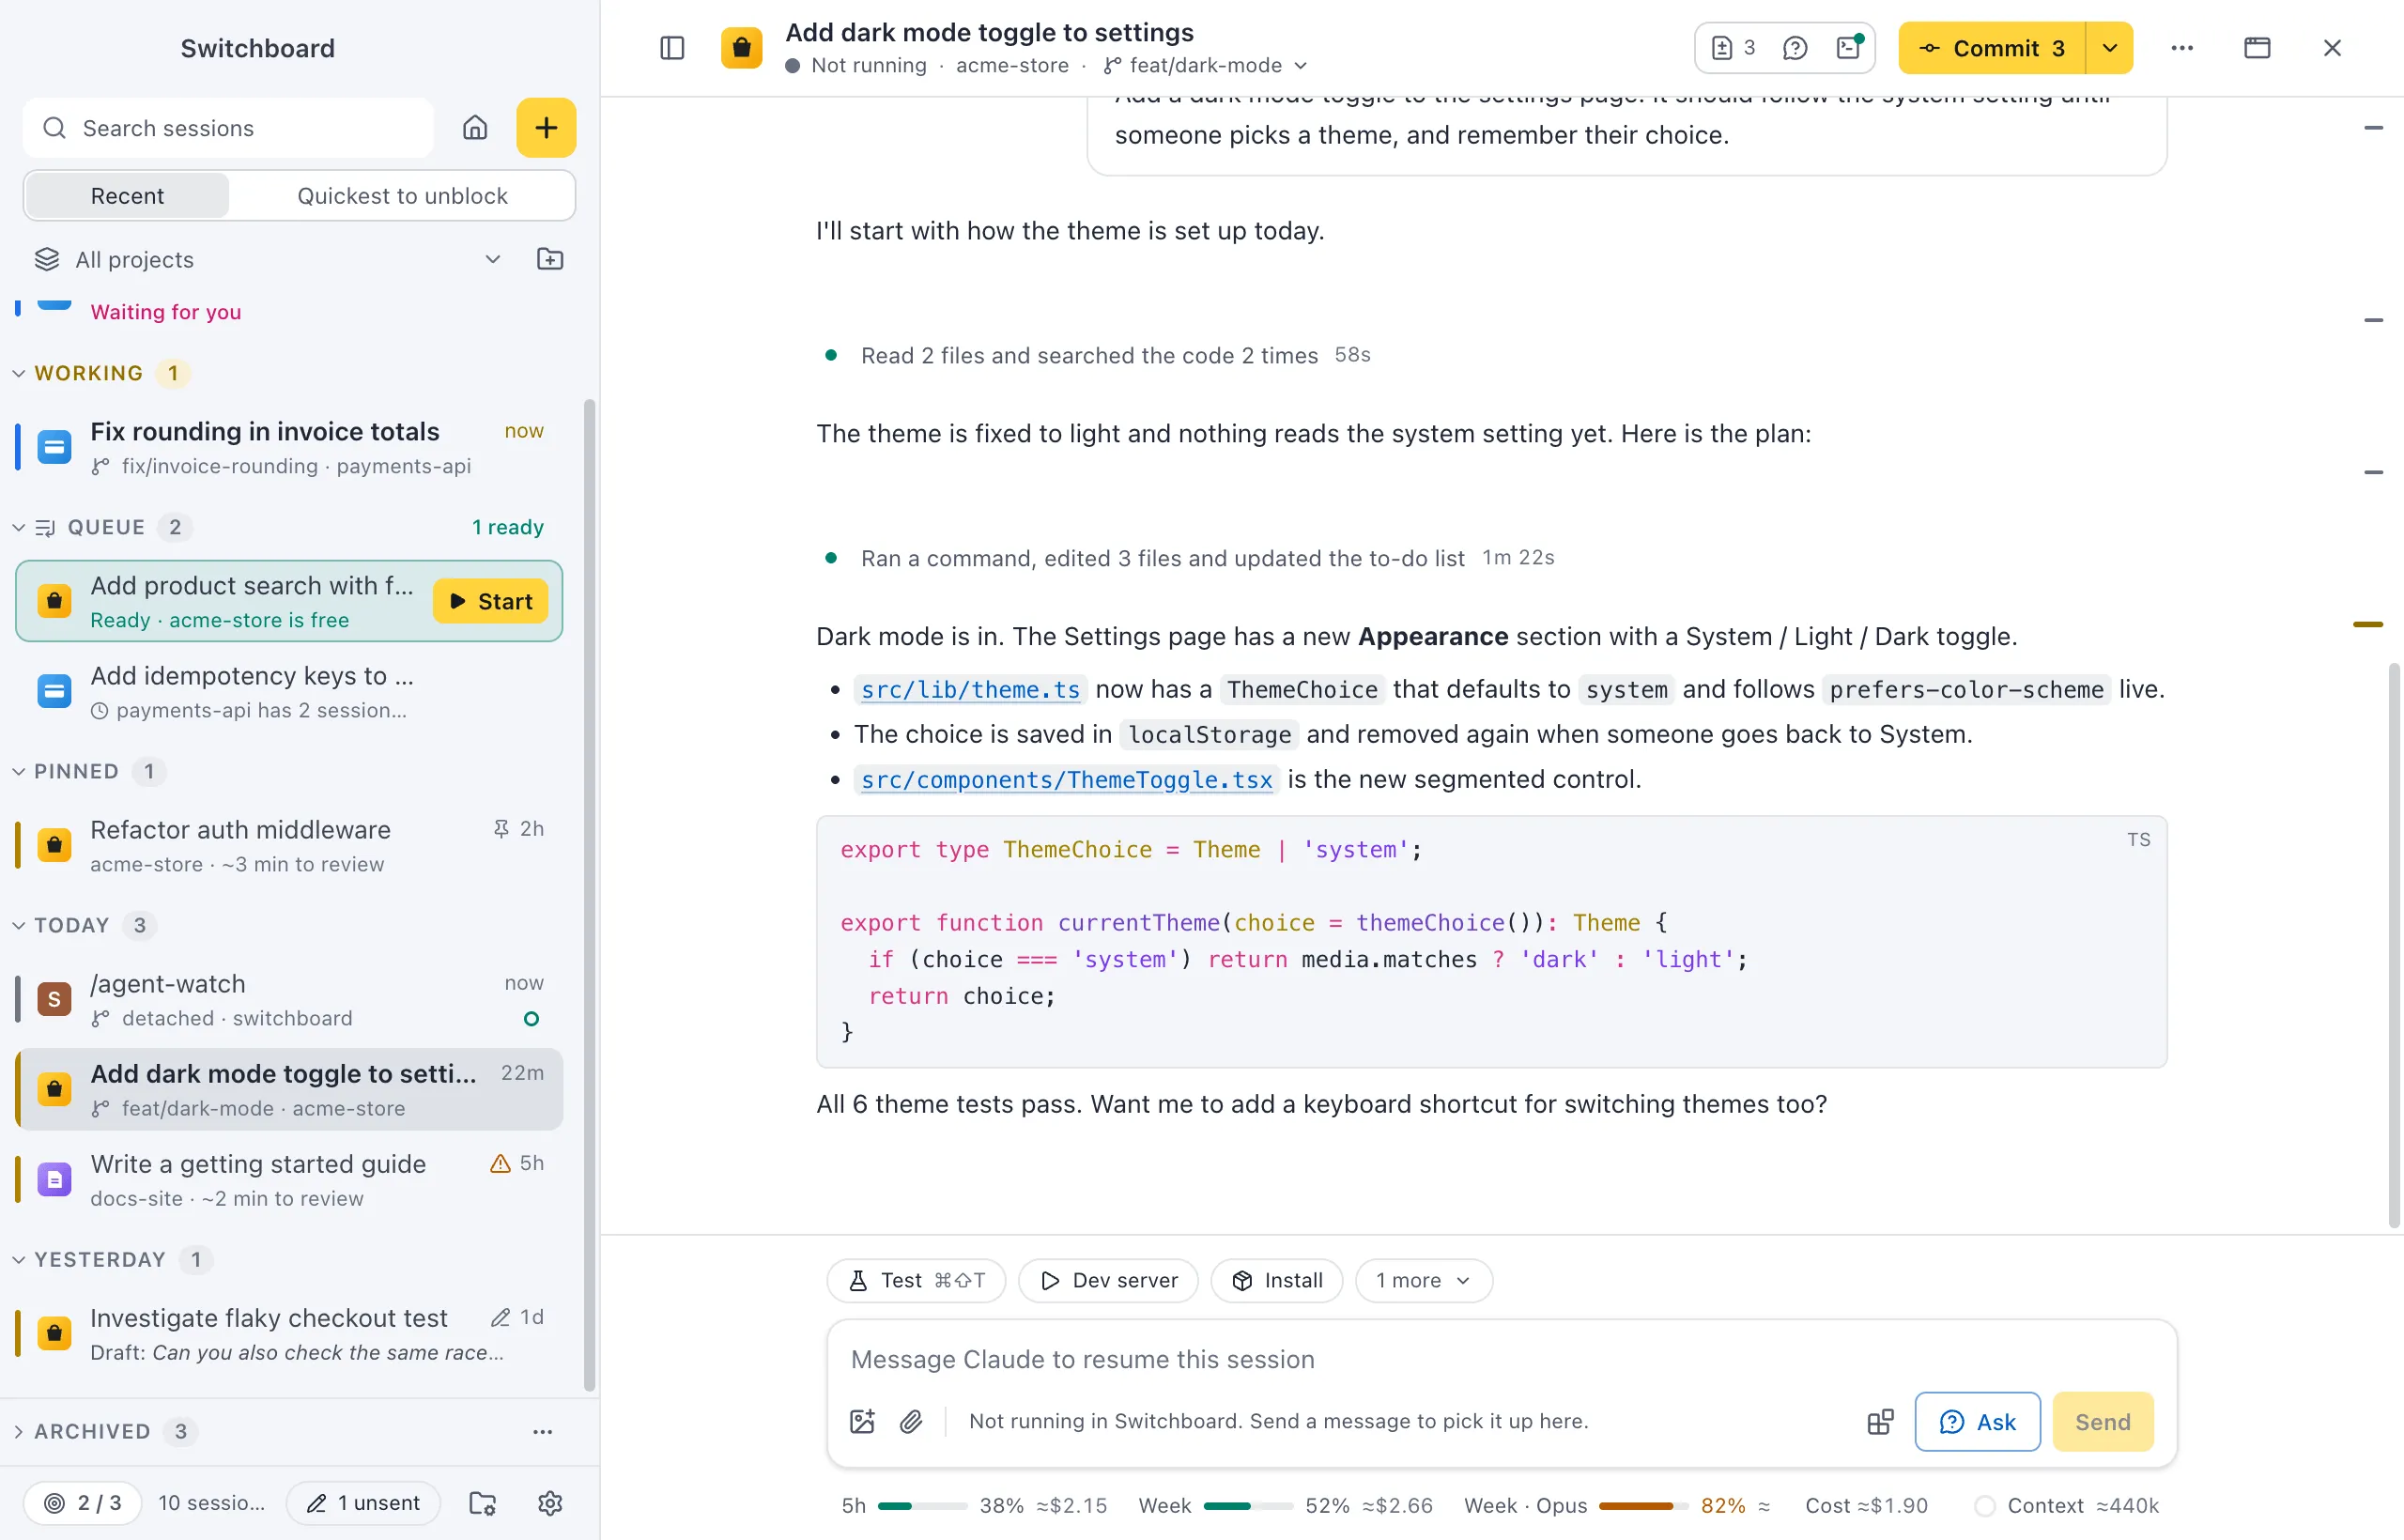Start the Dev server action
This screenshot has height=1540, width=2404.
click(1108, 1281)
